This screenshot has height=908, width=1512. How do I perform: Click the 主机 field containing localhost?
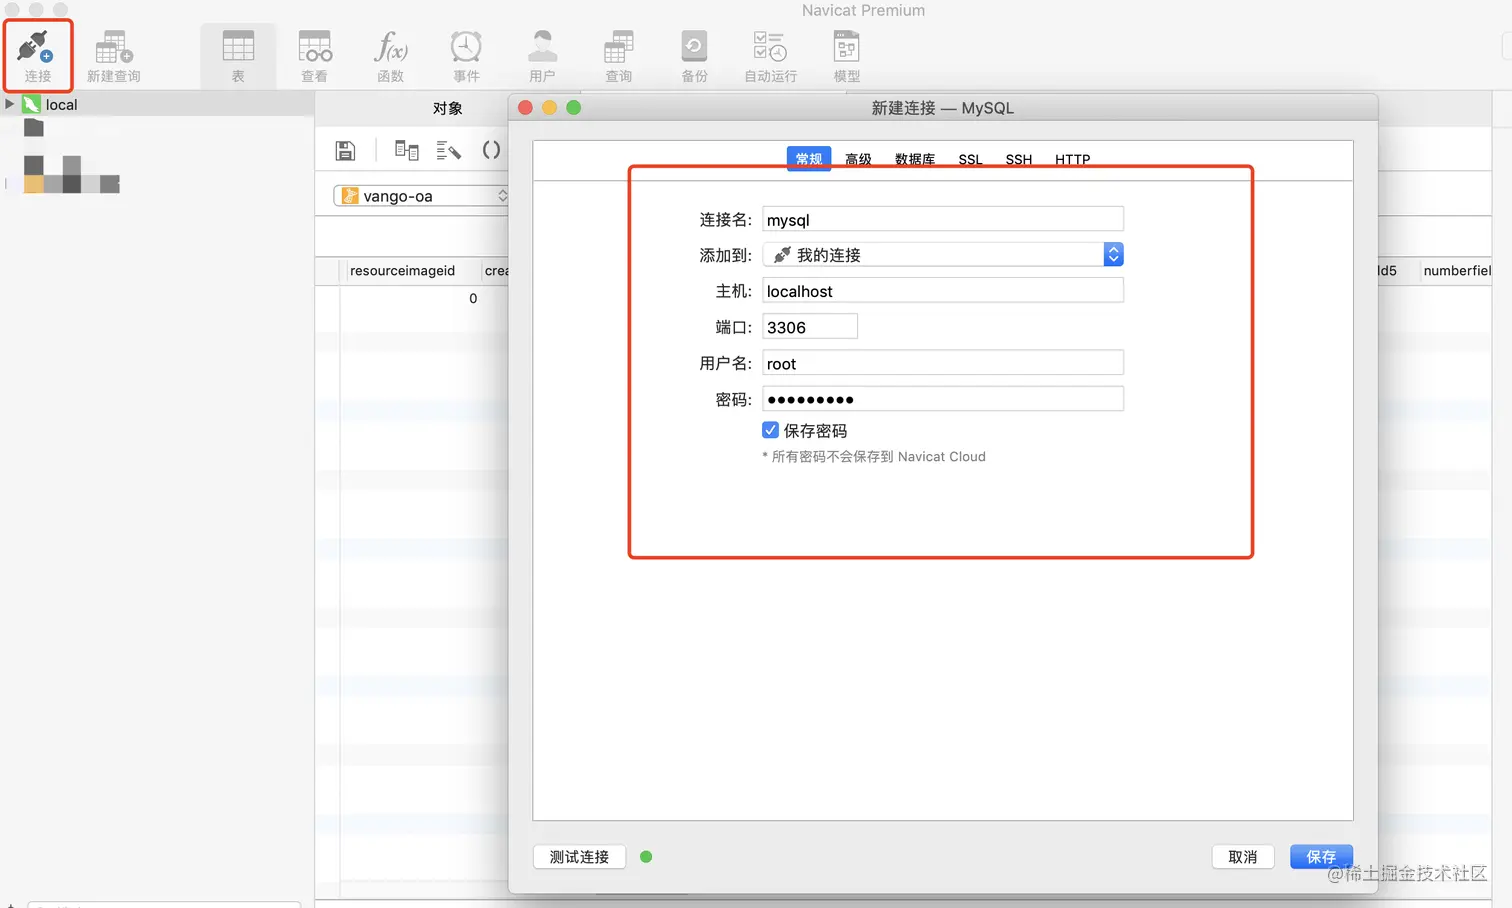click(x=943, y=290)
